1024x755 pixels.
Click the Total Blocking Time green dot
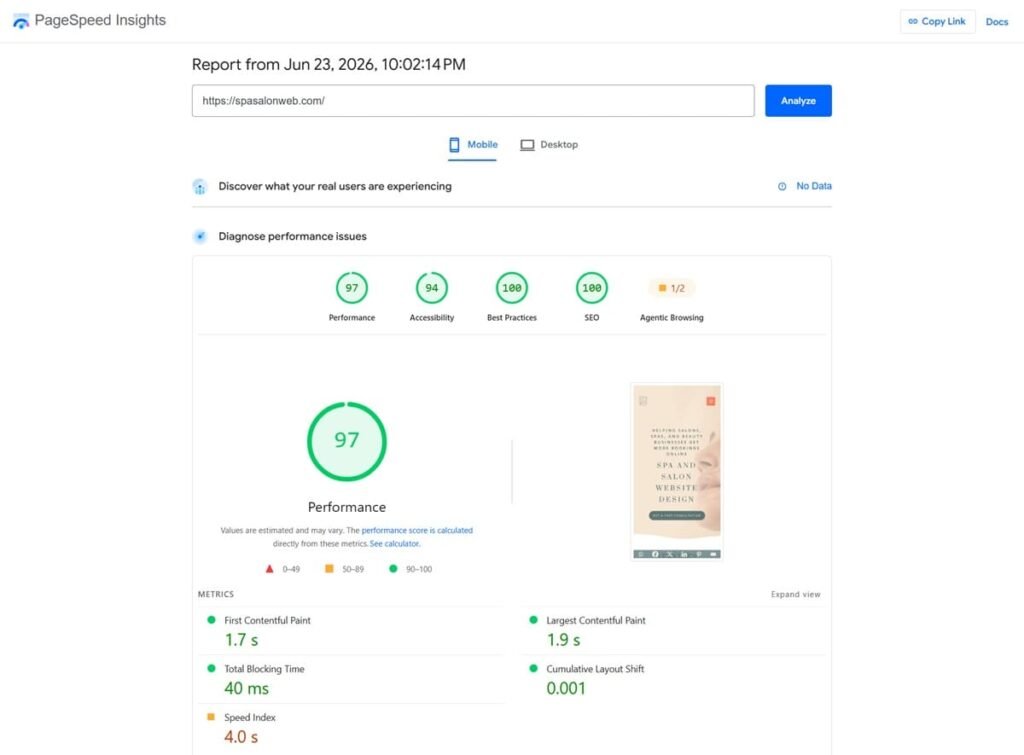(x=211, y=668)
